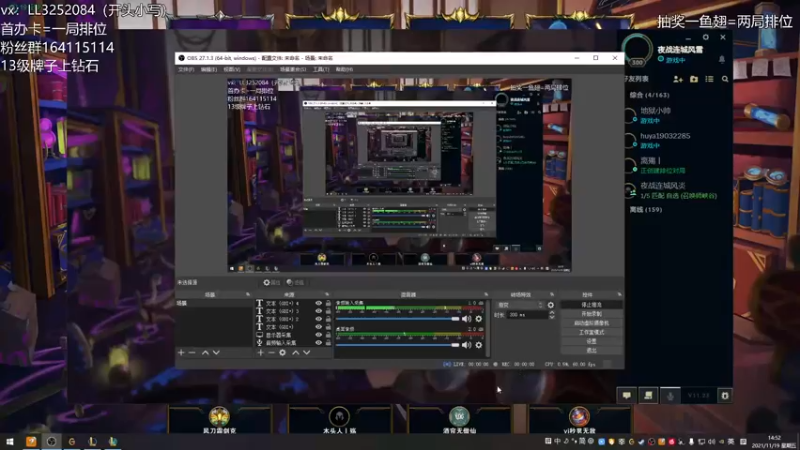Toggle visibility of Text (GDI+) 3 source

[x=319, y=311]
